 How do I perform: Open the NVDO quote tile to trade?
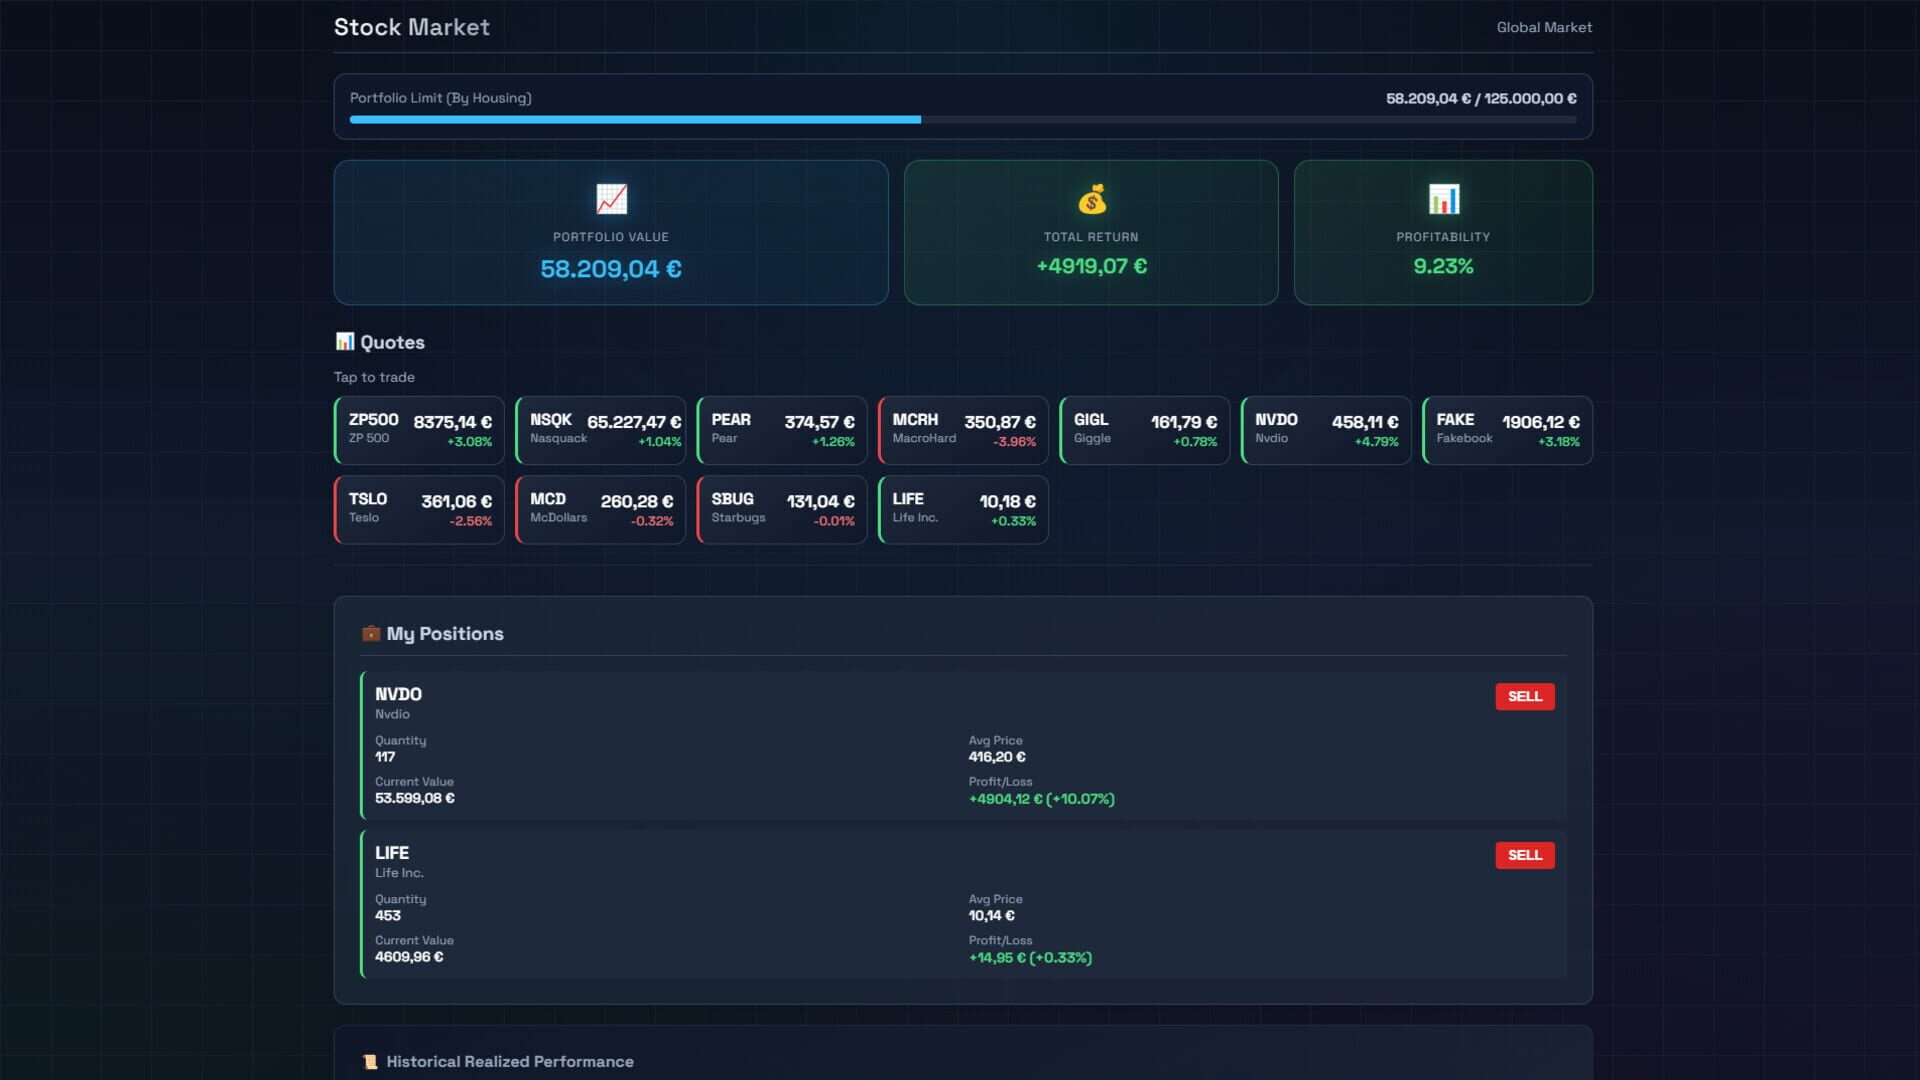click(x=1324, y=429)
